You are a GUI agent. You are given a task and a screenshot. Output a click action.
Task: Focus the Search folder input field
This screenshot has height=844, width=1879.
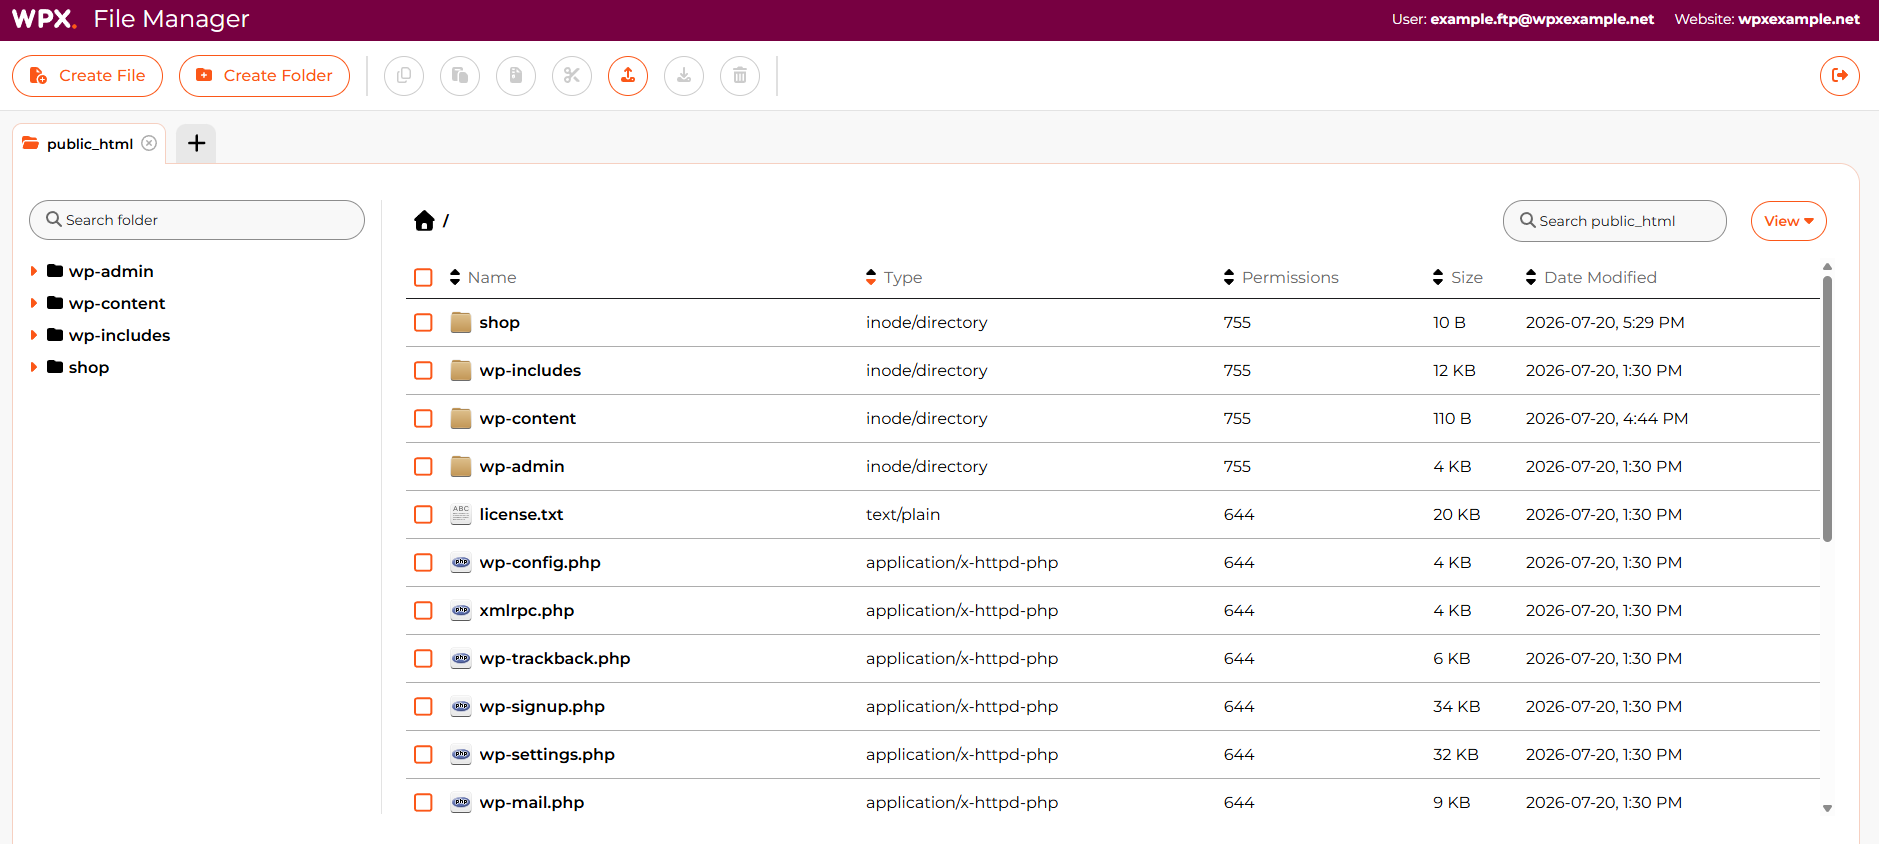197,220
